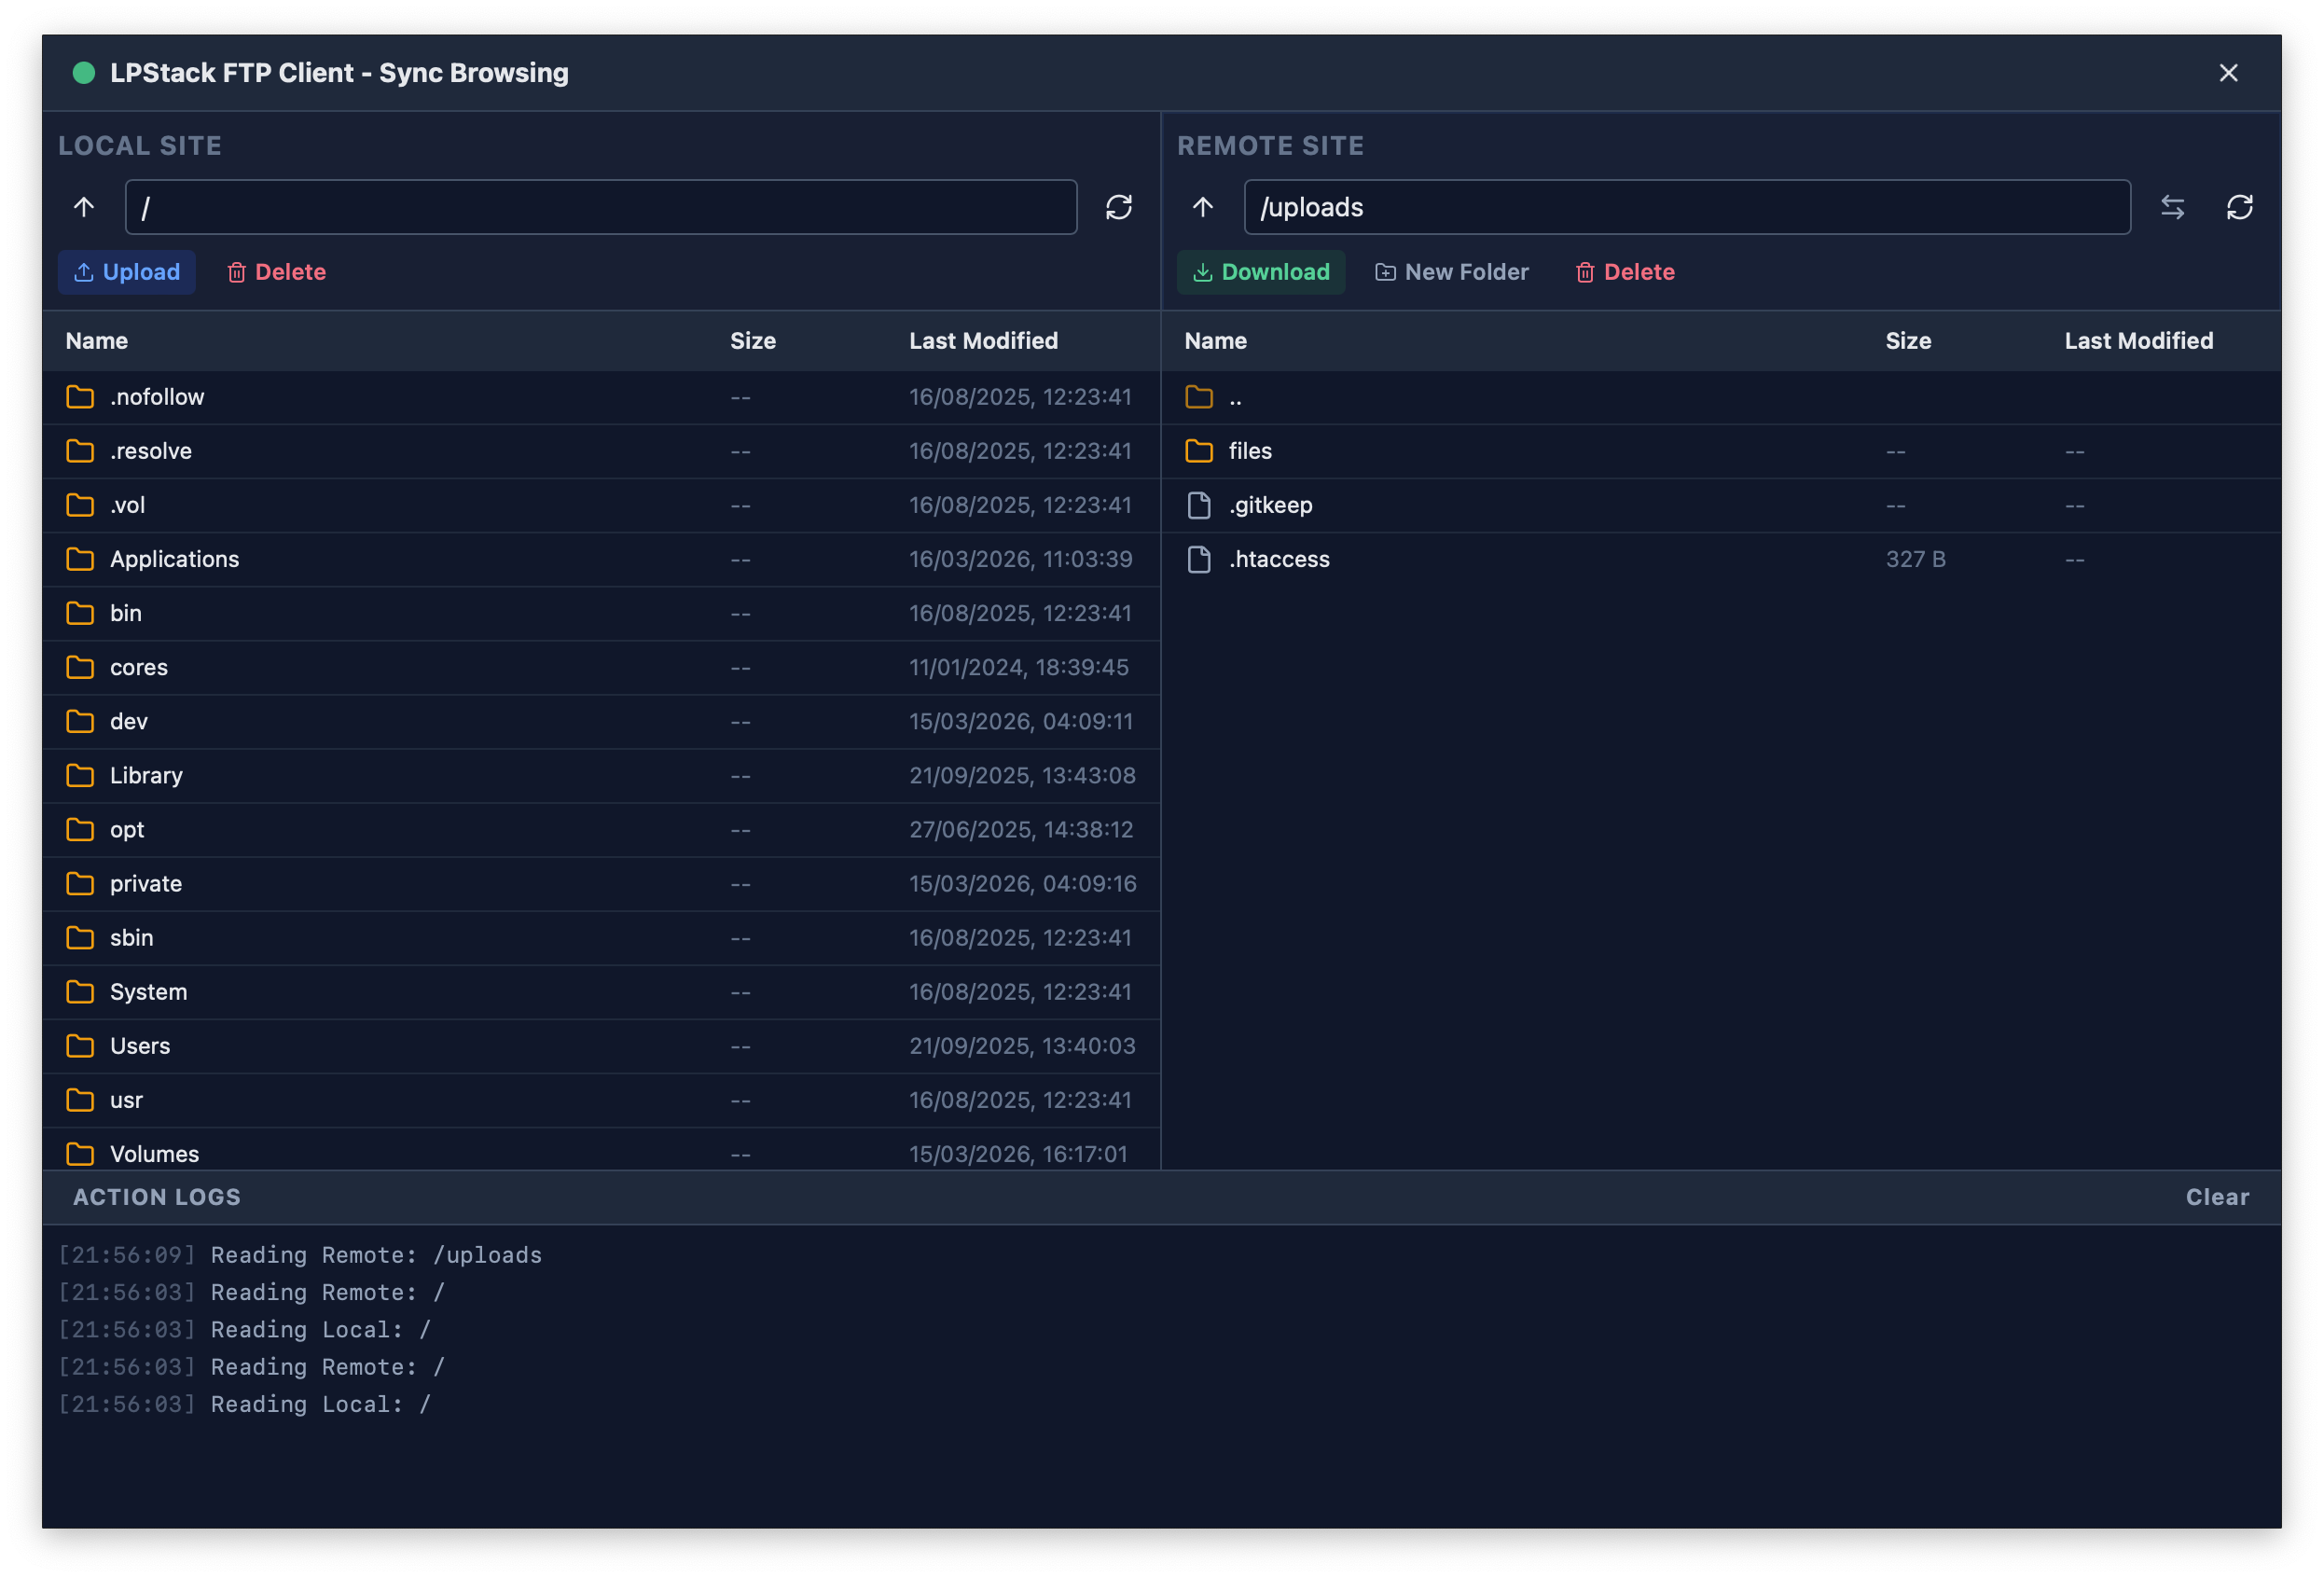
Task: Toggle synchronized browsing with the swap arrows icon
Action: [x=2173, y=207]
